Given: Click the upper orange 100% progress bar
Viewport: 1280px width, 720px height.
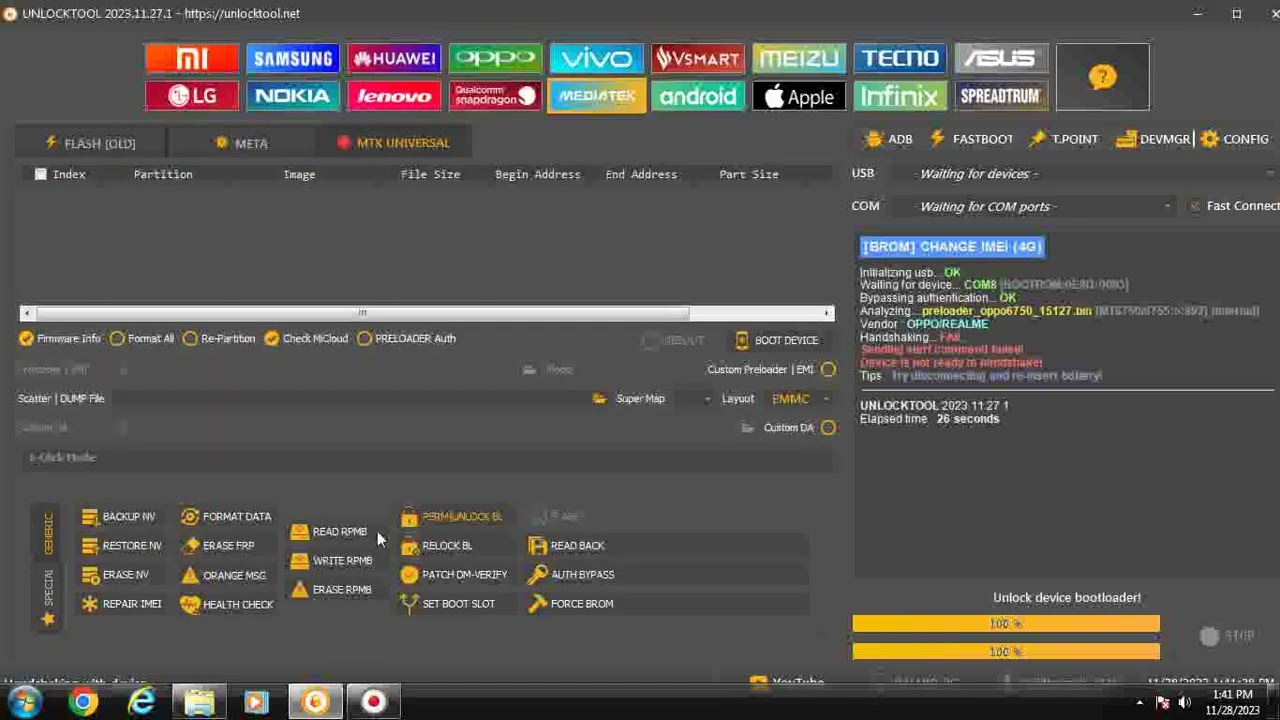Looking at the screenshot, I should (x=1006, y=624).
